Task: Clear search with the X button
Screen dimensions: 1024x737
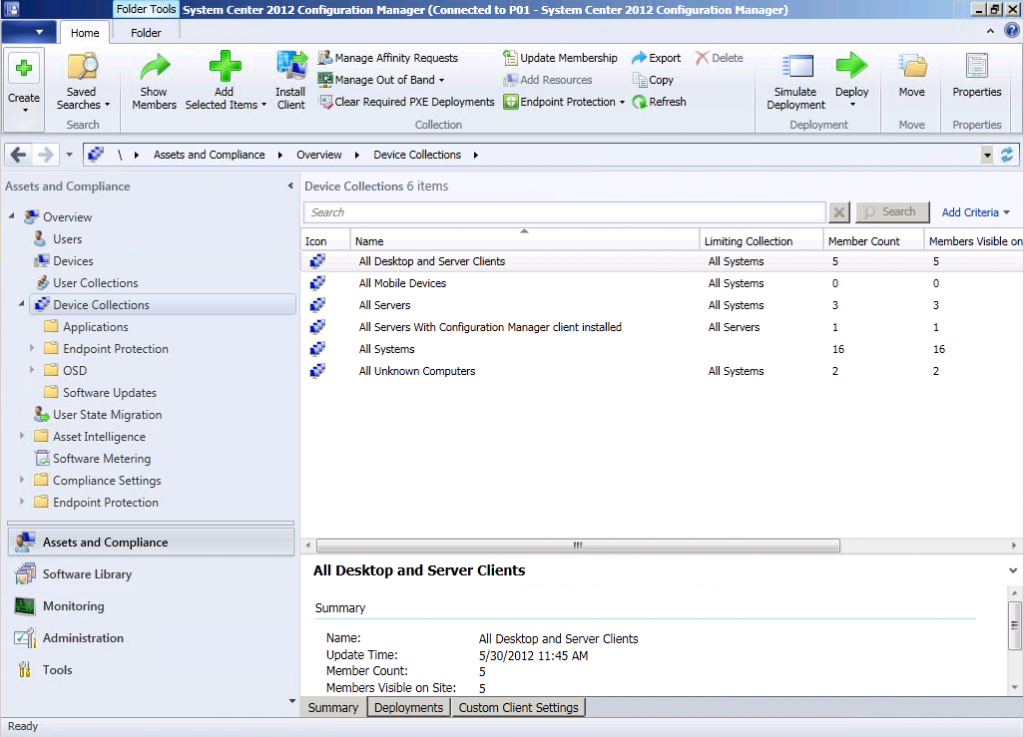Action: (839, 212)
